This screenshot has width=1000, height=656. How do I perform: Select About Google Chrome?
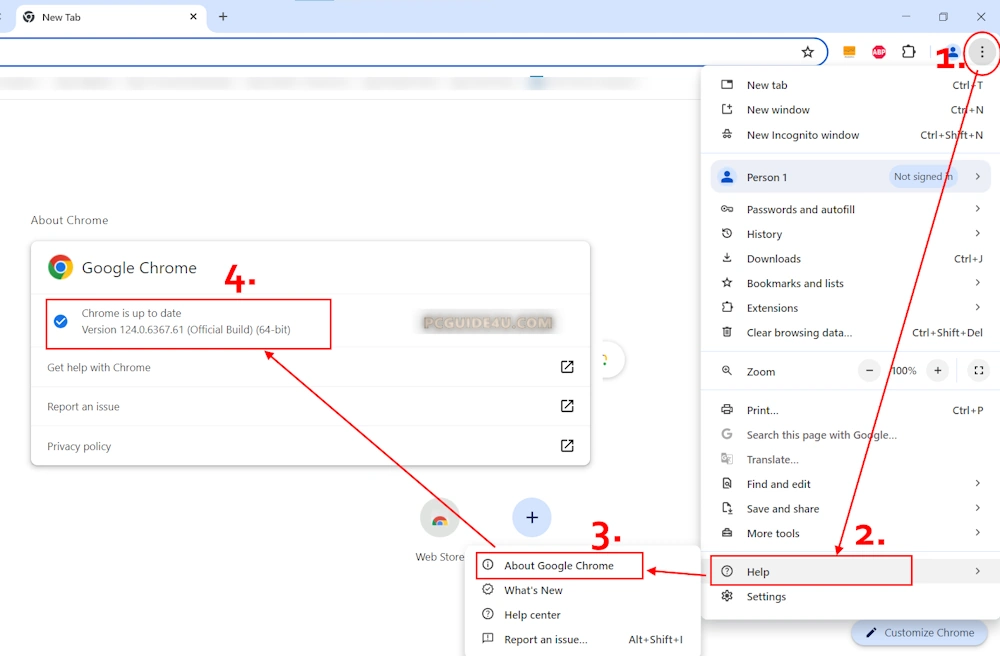559,565
